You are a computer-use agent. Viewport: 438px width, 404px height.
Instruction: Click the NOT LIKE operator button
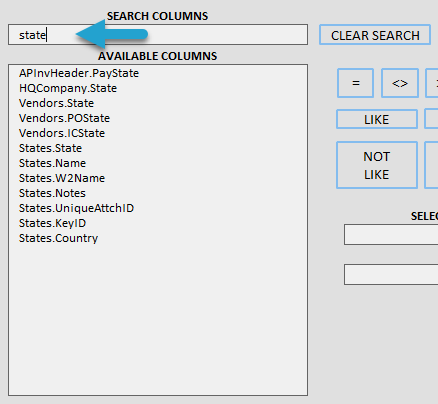377,165
